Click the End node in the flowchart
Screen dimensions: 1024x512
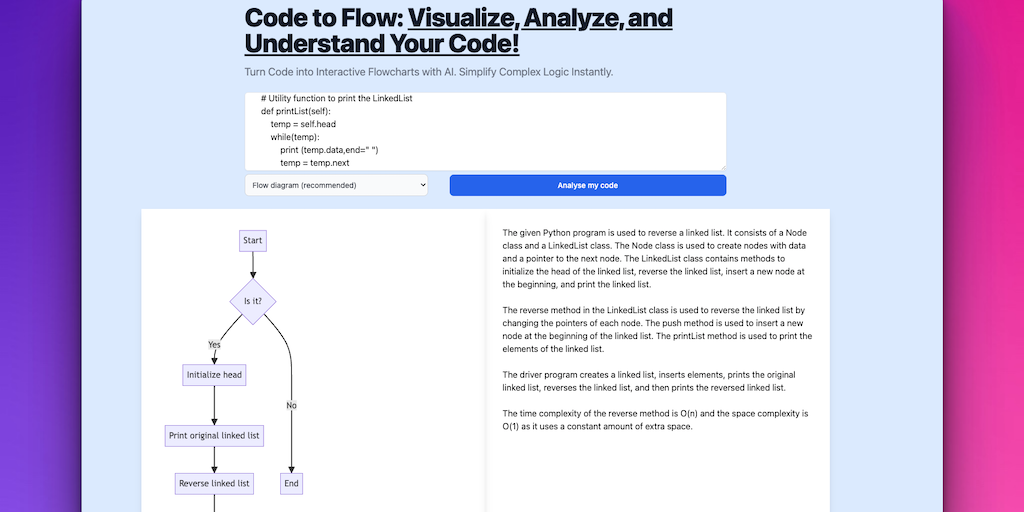coord(291,483)
